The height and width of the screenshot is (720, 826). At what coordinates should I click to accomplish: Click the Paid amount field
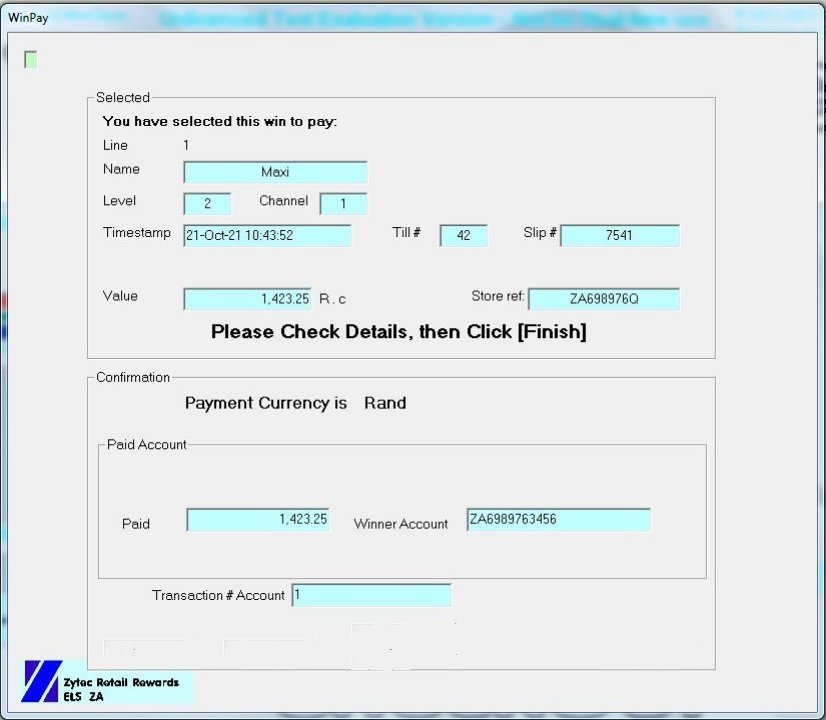258,520
